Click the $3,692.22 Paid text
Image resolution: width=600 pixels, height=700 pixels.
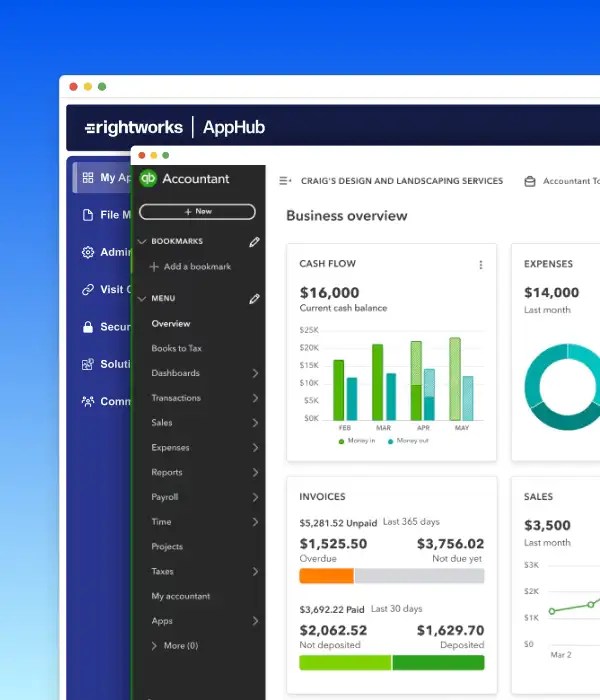[x=332, y=609]
